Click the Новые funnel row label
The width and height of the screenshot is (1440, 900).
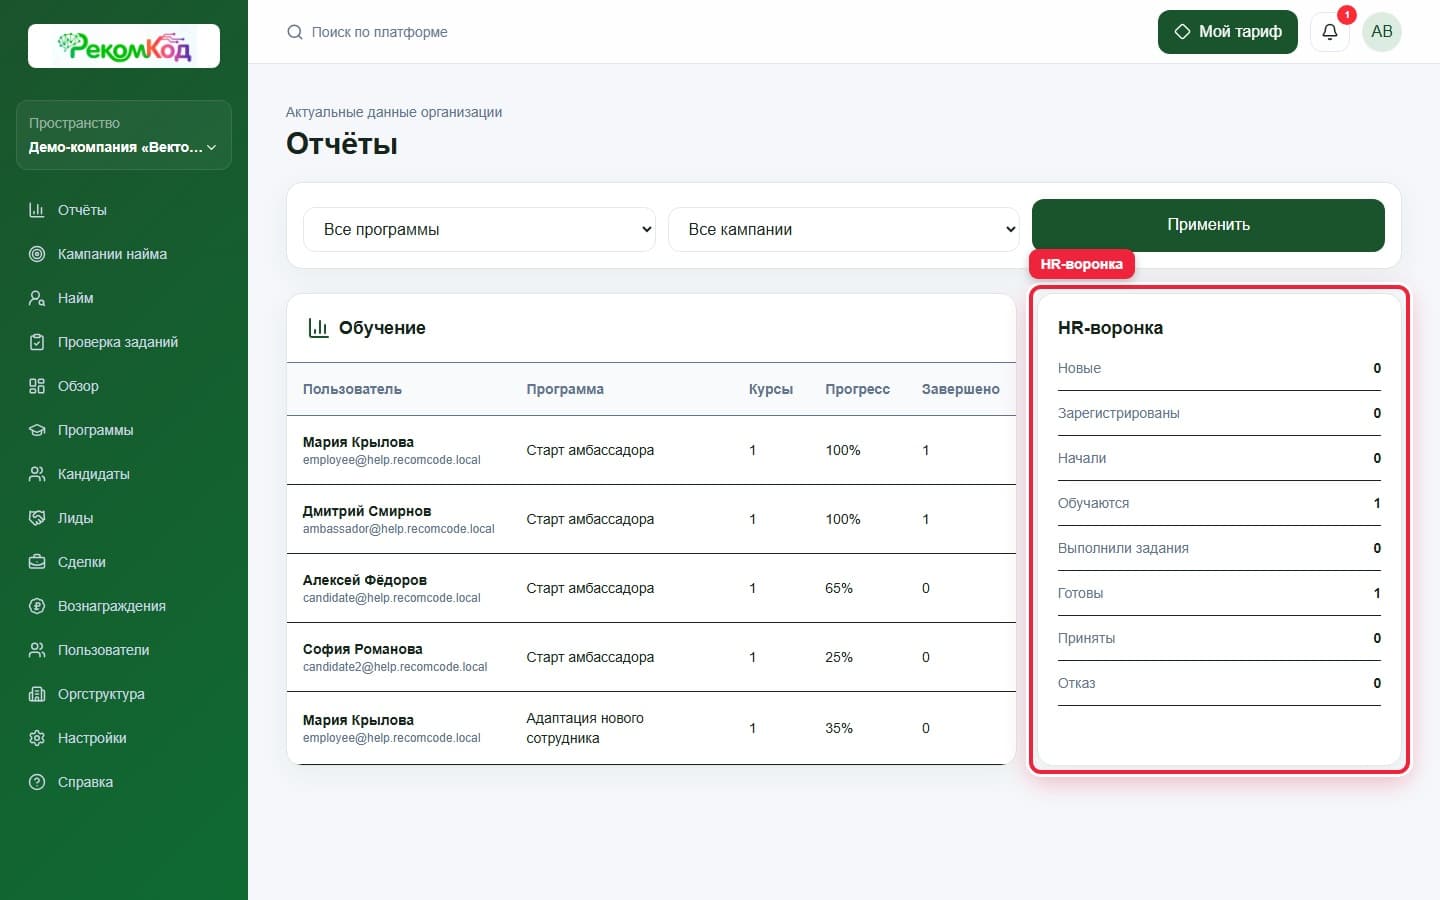1079,368
